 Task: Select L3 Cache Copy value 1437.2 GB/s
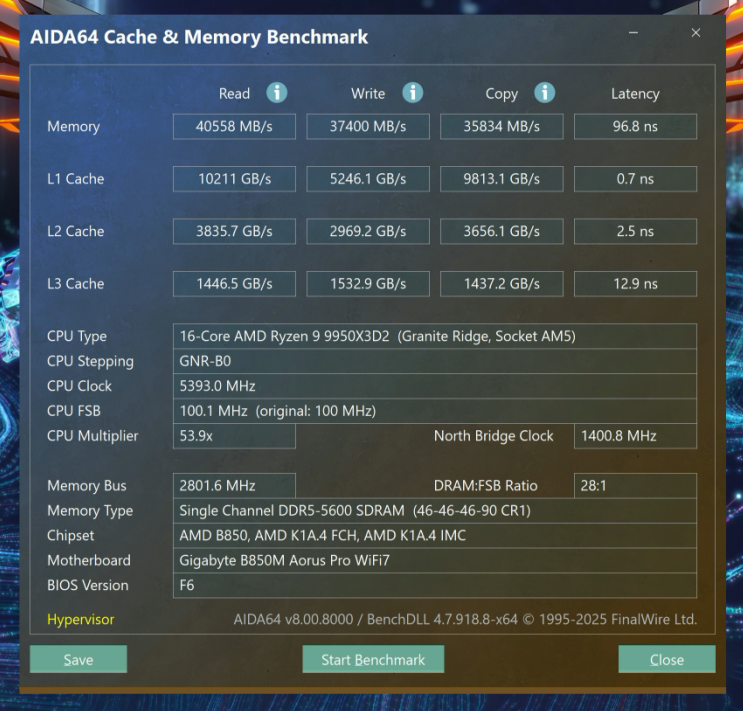[502, 284]
